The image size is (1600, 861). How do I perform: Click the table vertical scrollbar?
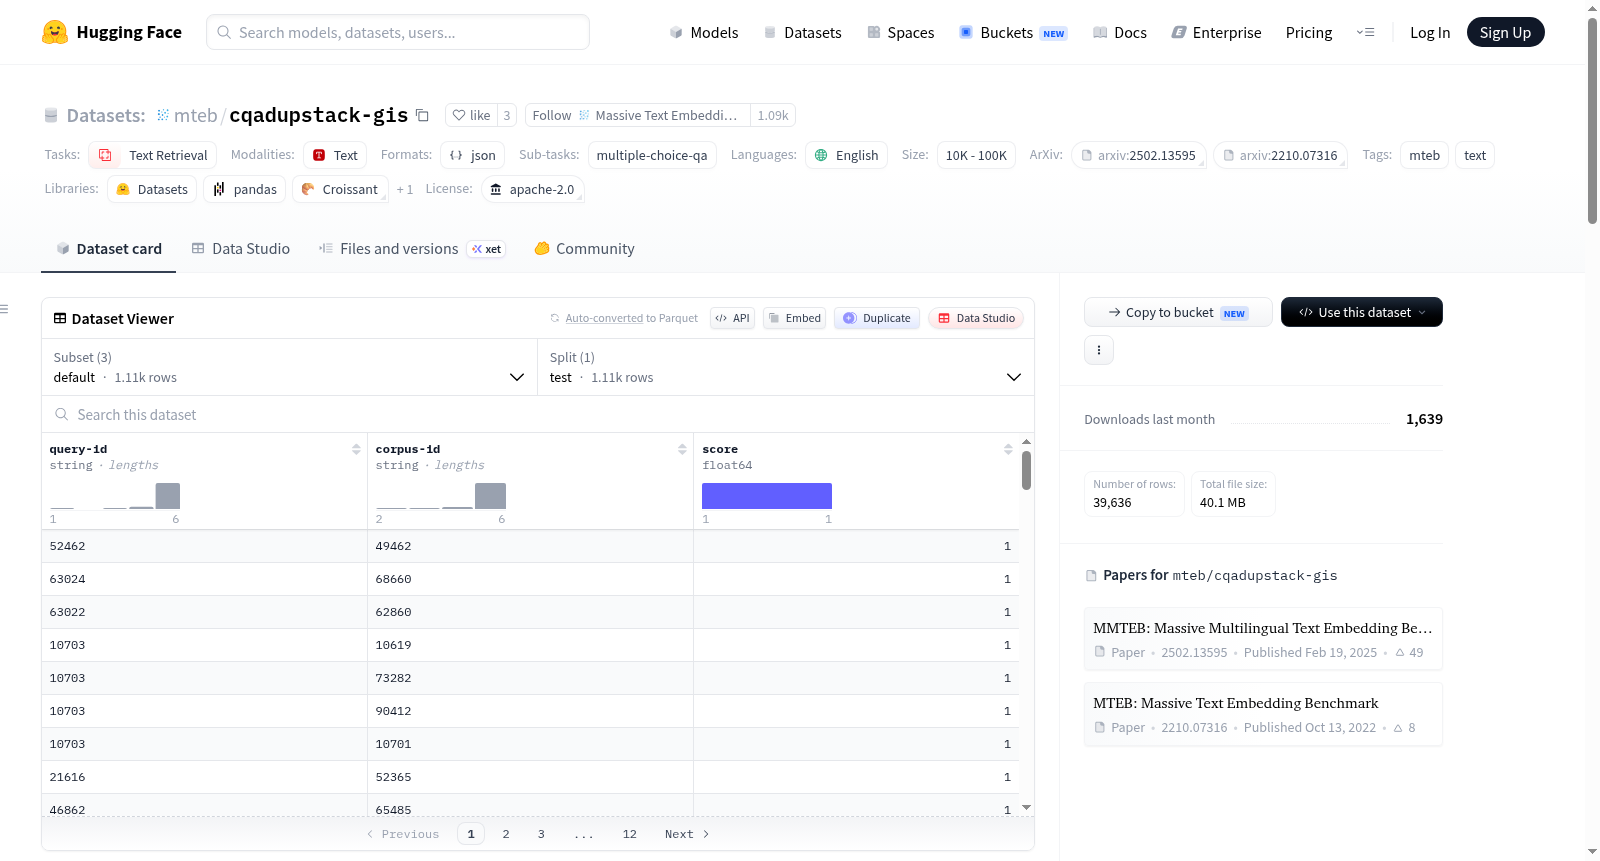(1026, 470)
